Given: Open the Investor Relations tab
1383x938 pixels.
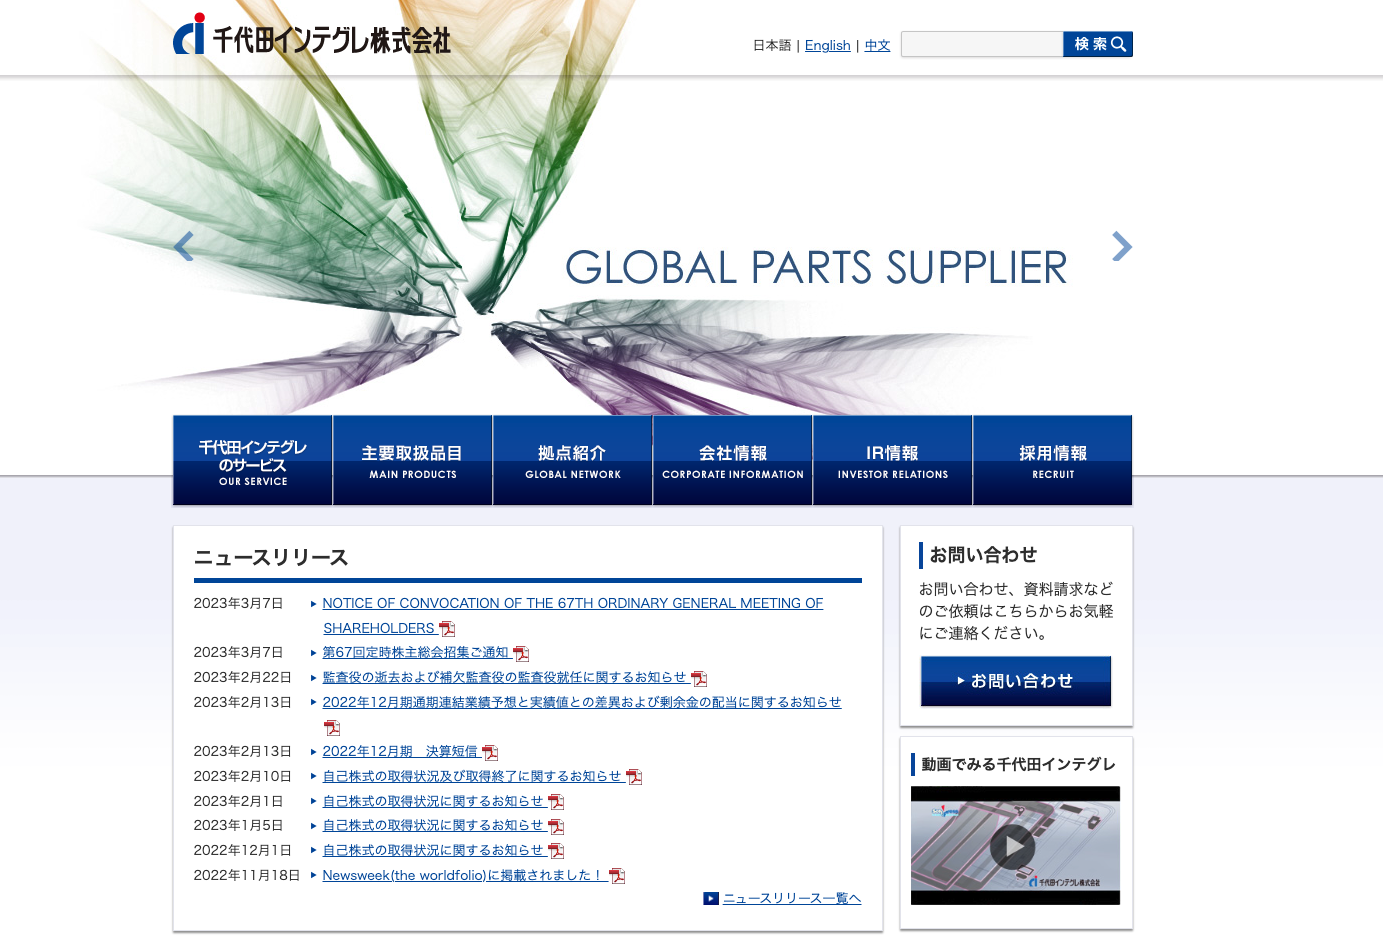Looking at the screenshot, I should coord(893,461).
